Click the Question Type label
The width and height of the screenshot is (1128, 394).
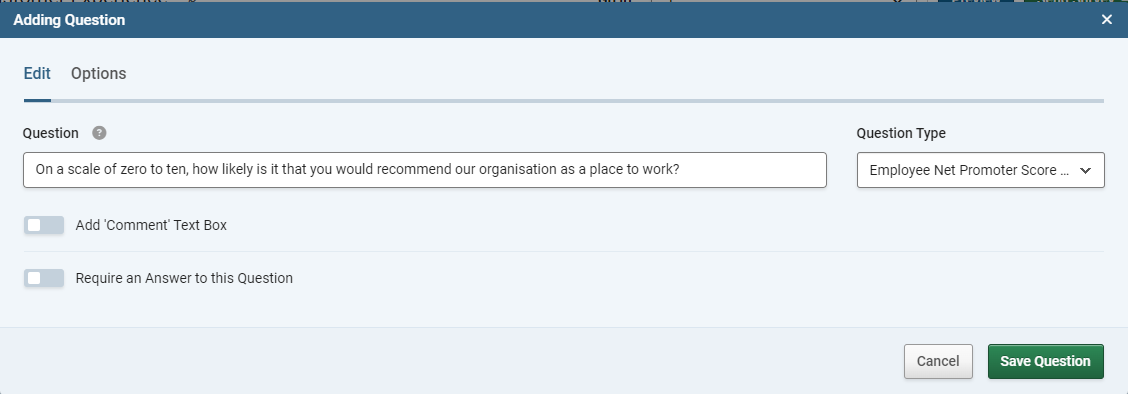[901, 133]
